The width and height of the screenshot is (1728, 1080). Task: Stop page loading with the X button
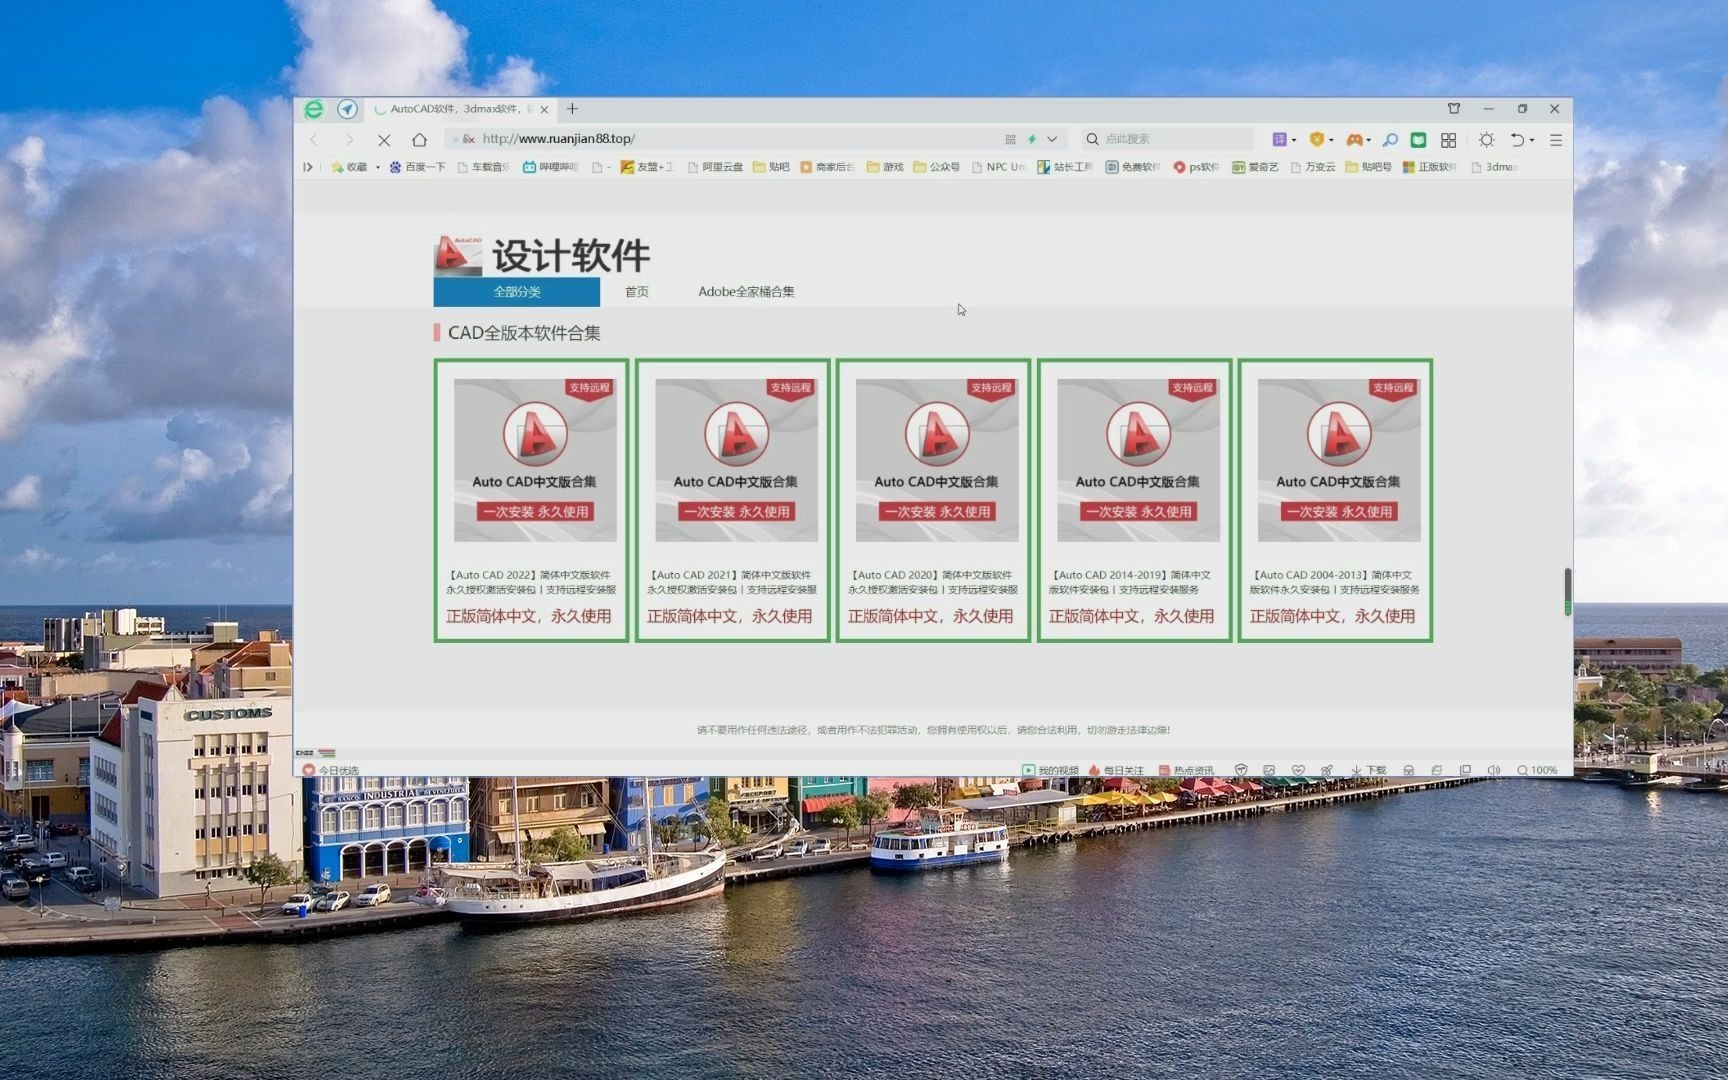click(x=384, y=140)
